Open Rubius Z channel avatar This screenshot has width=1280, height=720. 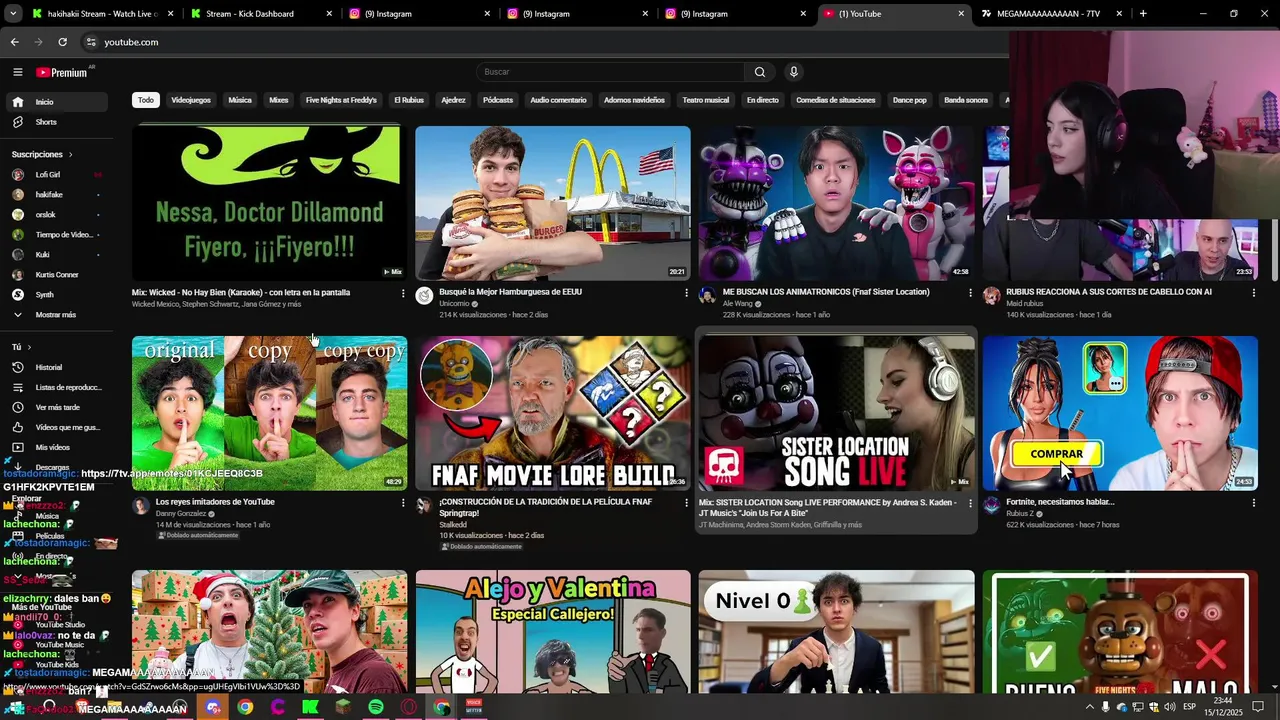[x=991, y=506]
